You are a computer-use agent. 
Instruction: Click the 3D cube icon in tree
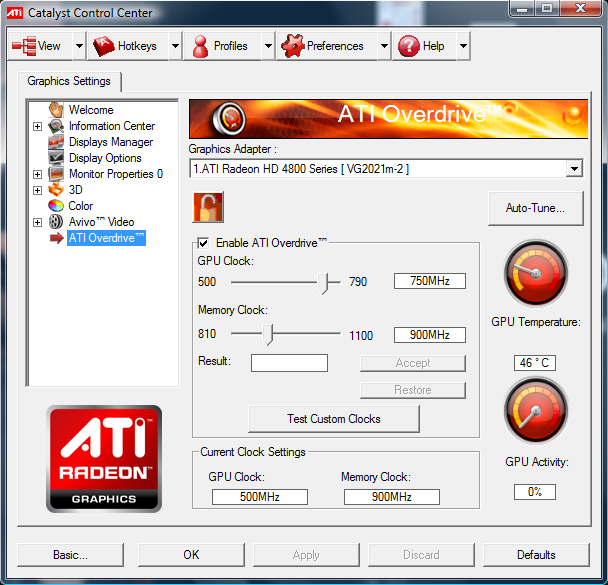(56, 190)
